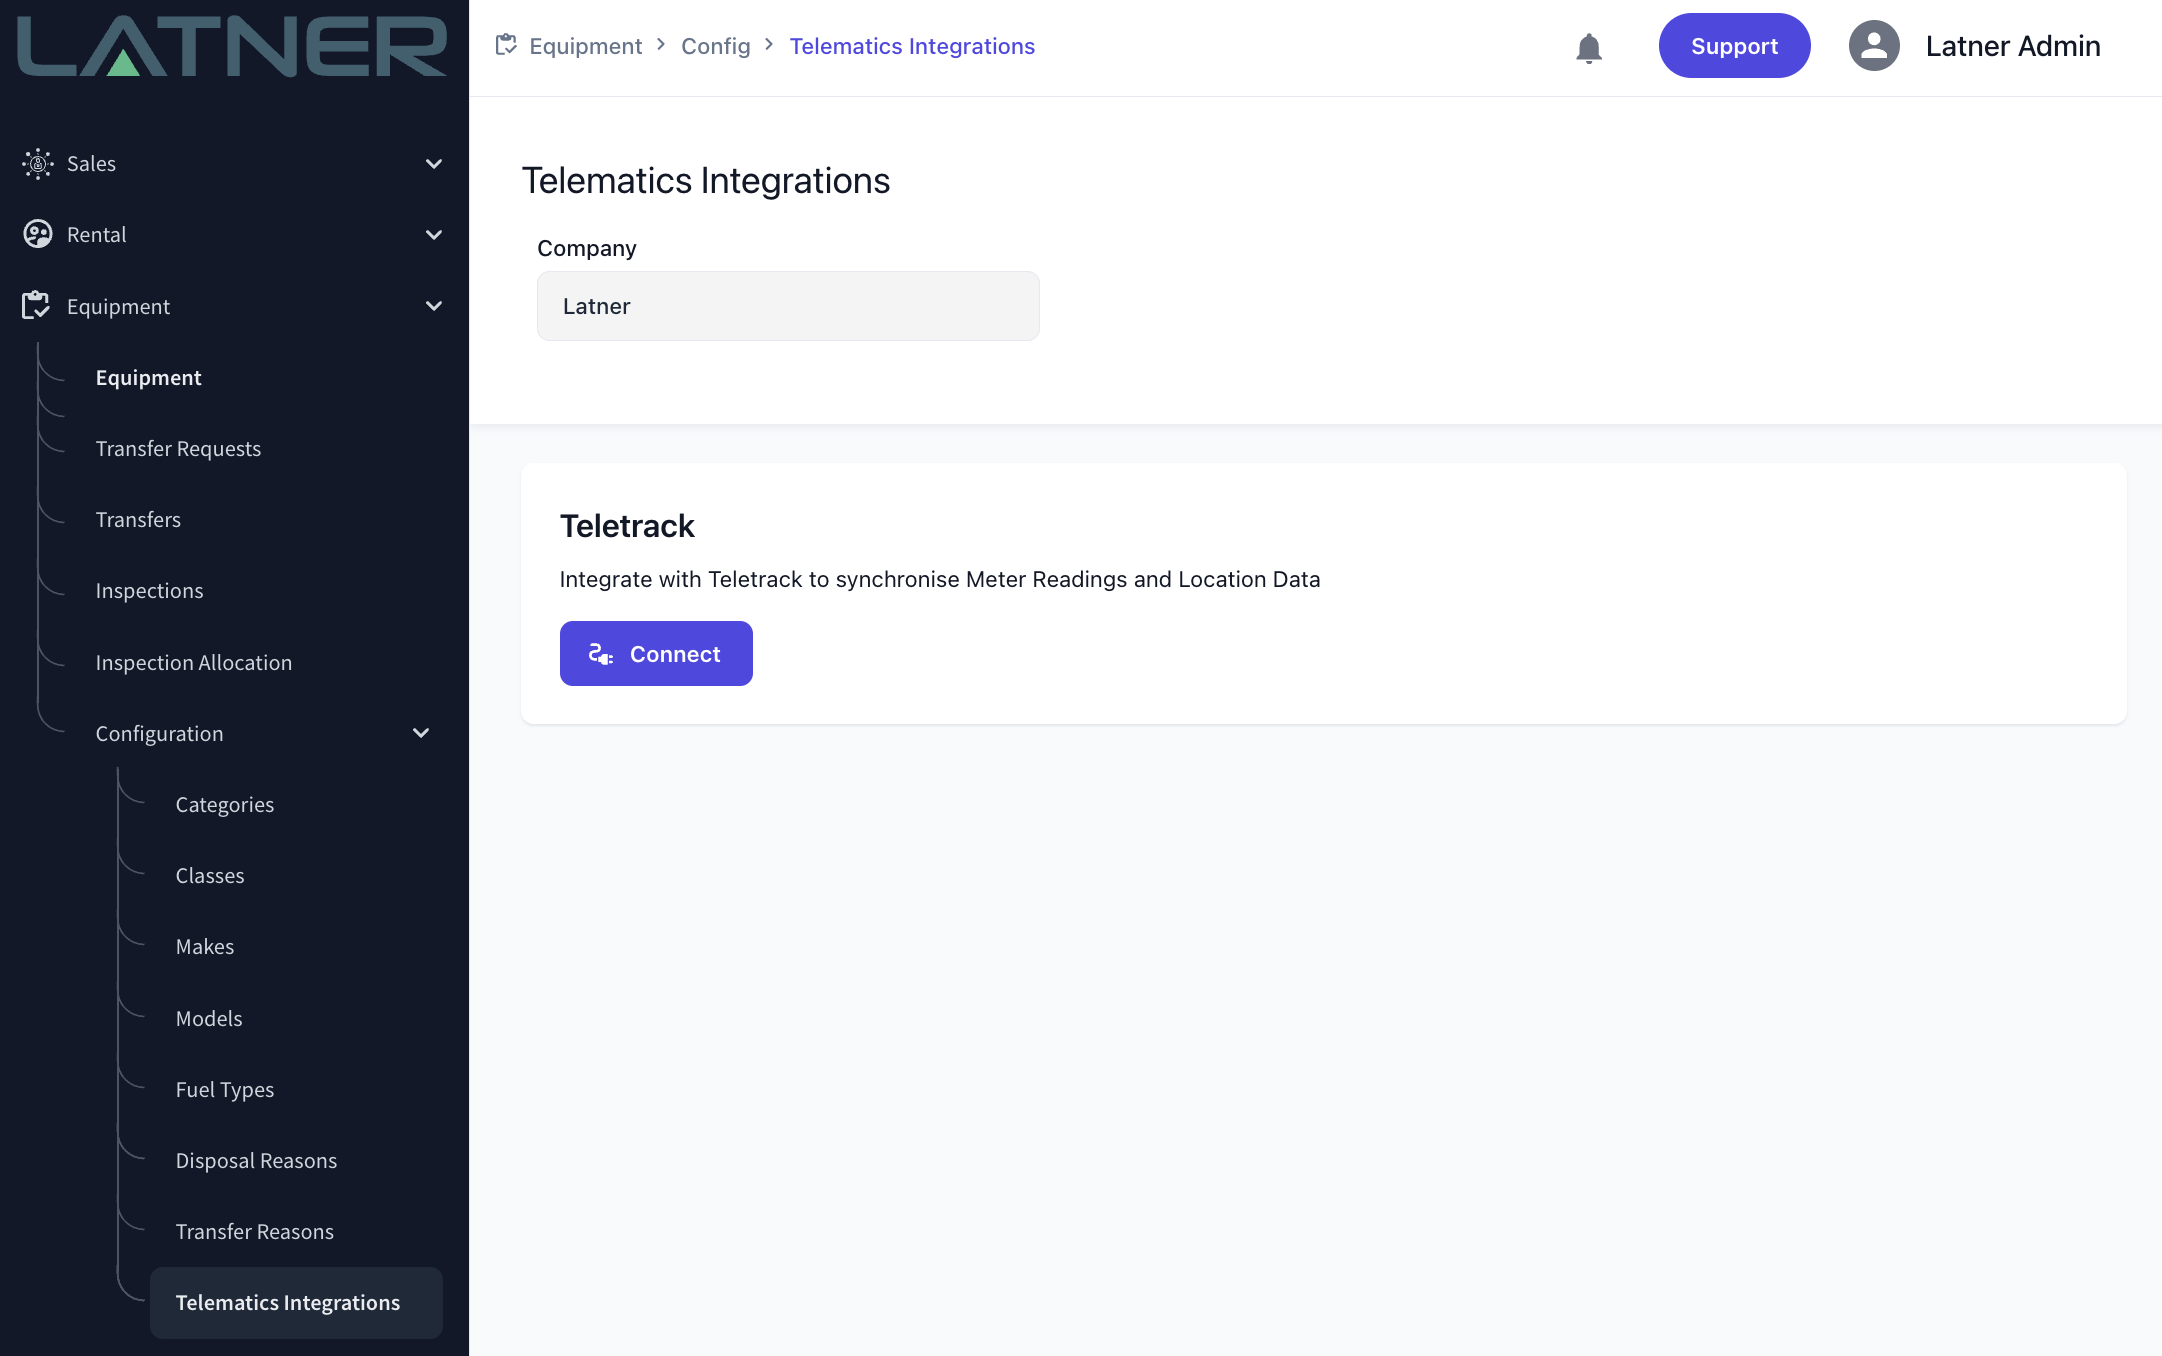This screenshot has height=1356, width=2162.
Task: Open the Company dropdown showing Latner
Action: (788, 306)
